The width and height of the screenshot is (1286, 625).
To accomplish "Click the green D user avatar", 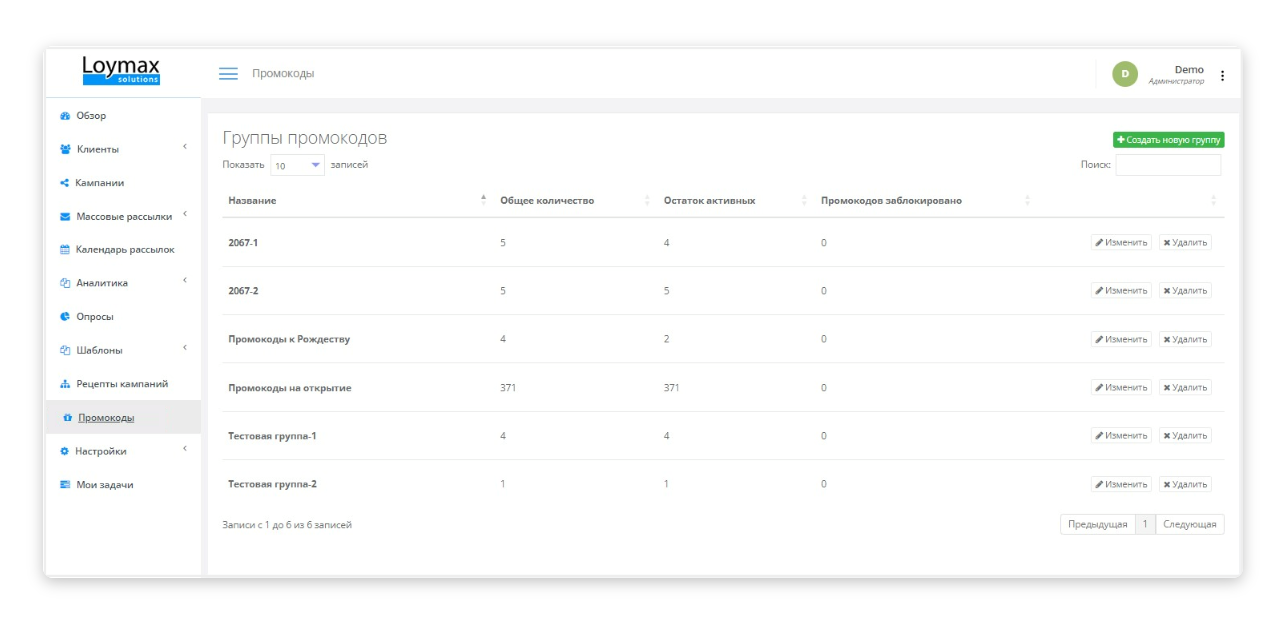I will [x=1125, y=74].
